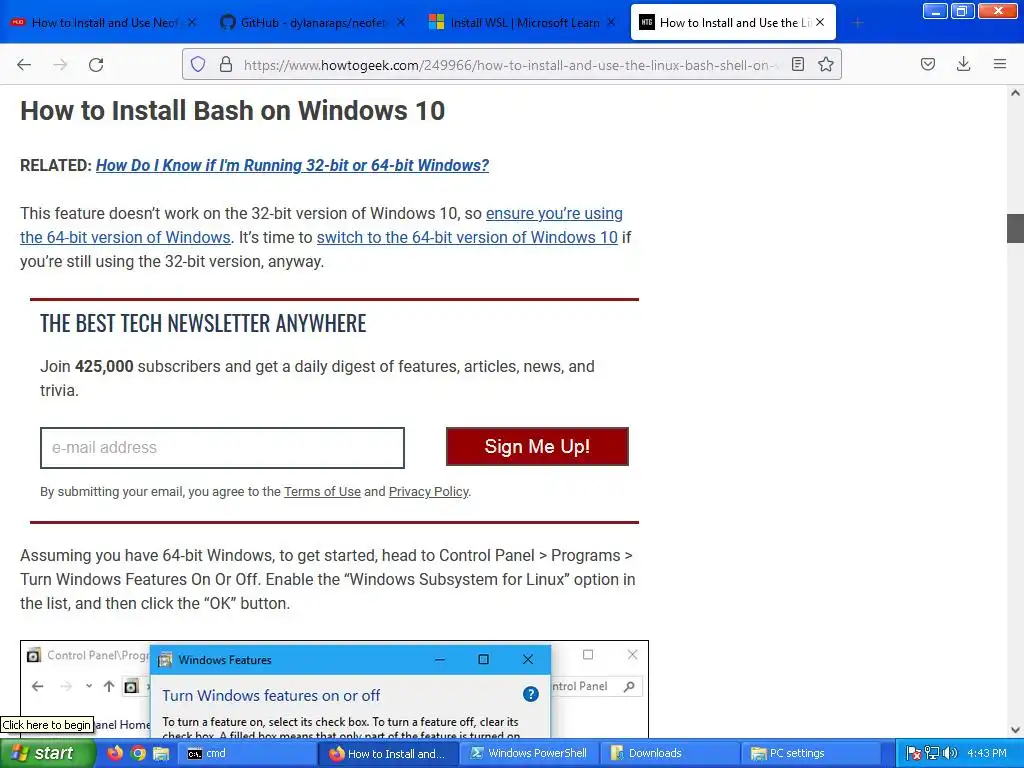Open a new tab with the plus button
The height and width of the screenshot is (768, 1024).
click(x=857, y=23)
